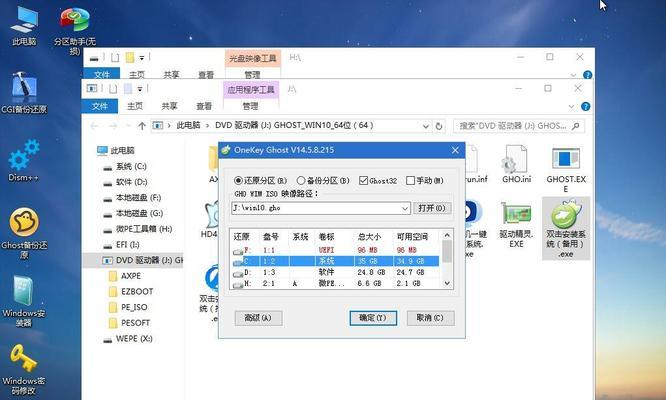Launch Dism++ desktop icon
This screenshot has height=400, width=666.
click(24, 161)
